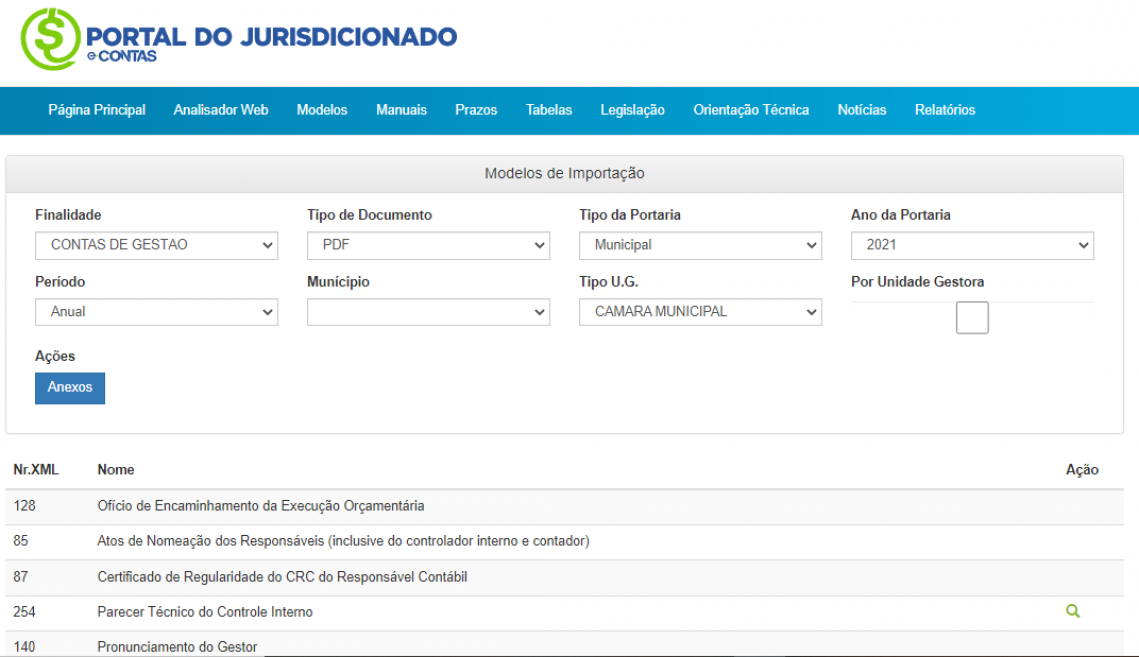The width and height of the screenshot is (1139, 657).
Task: Toggle the Por Unidade Gestora checkbox
Action: click(972, 318)
